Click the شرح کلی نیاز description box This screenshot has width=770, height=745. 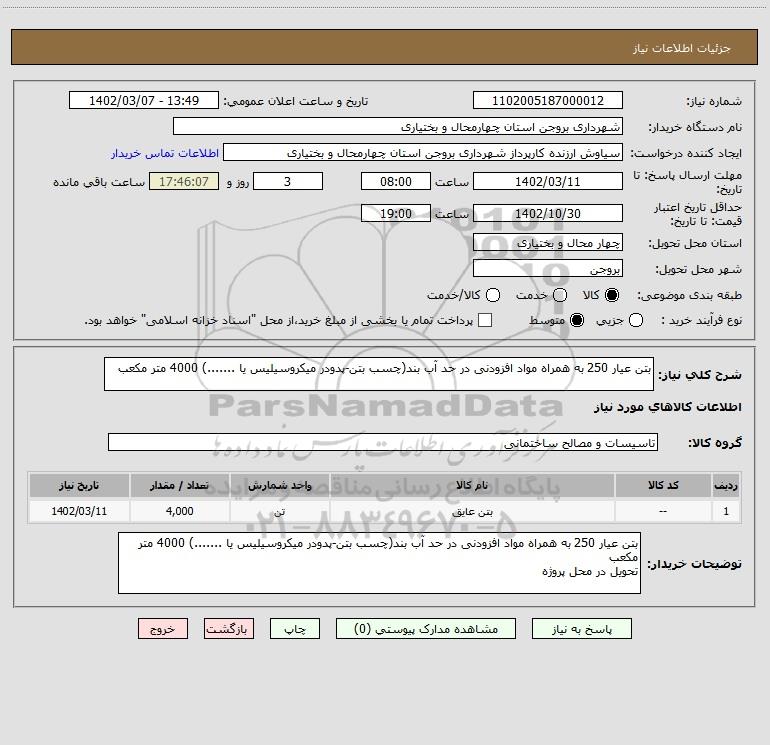tap(379, 374)
